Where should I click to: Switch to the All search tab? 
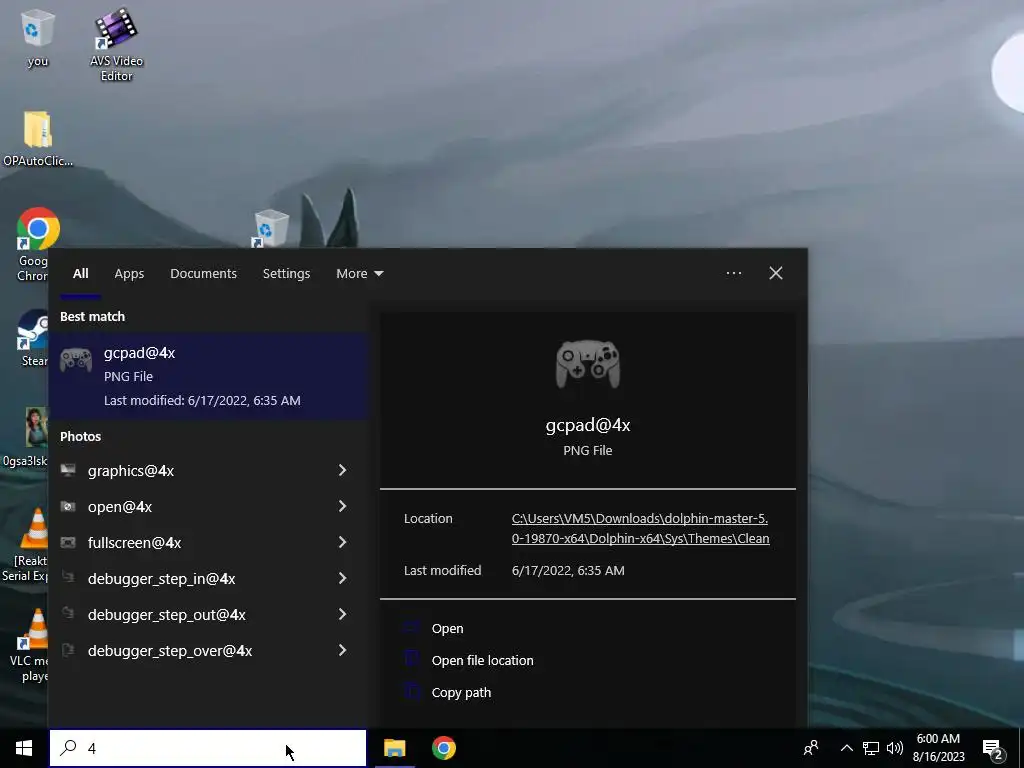(80, 274)
